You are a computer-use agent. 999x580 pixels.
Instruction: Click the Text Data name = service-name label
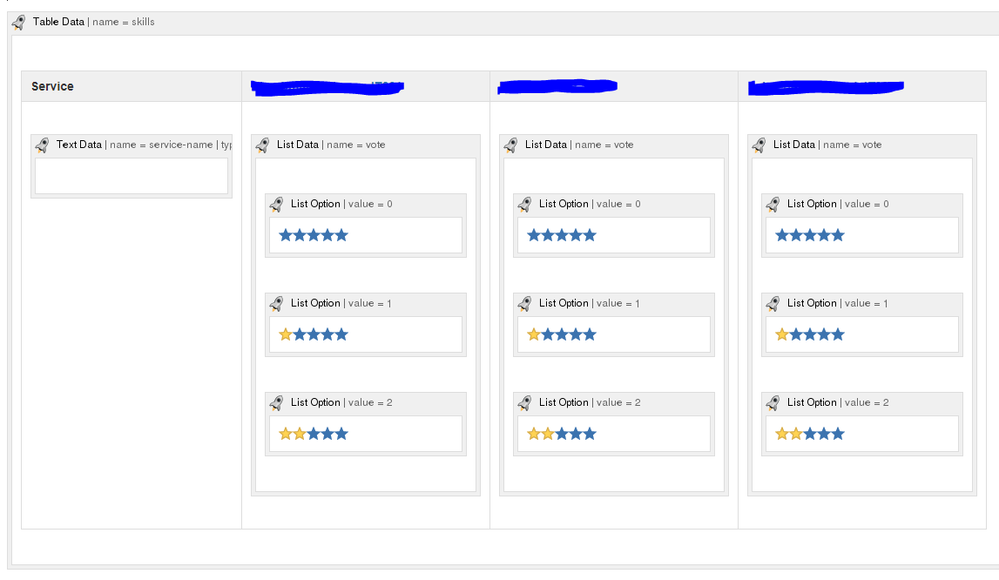[x=144, y=145]
